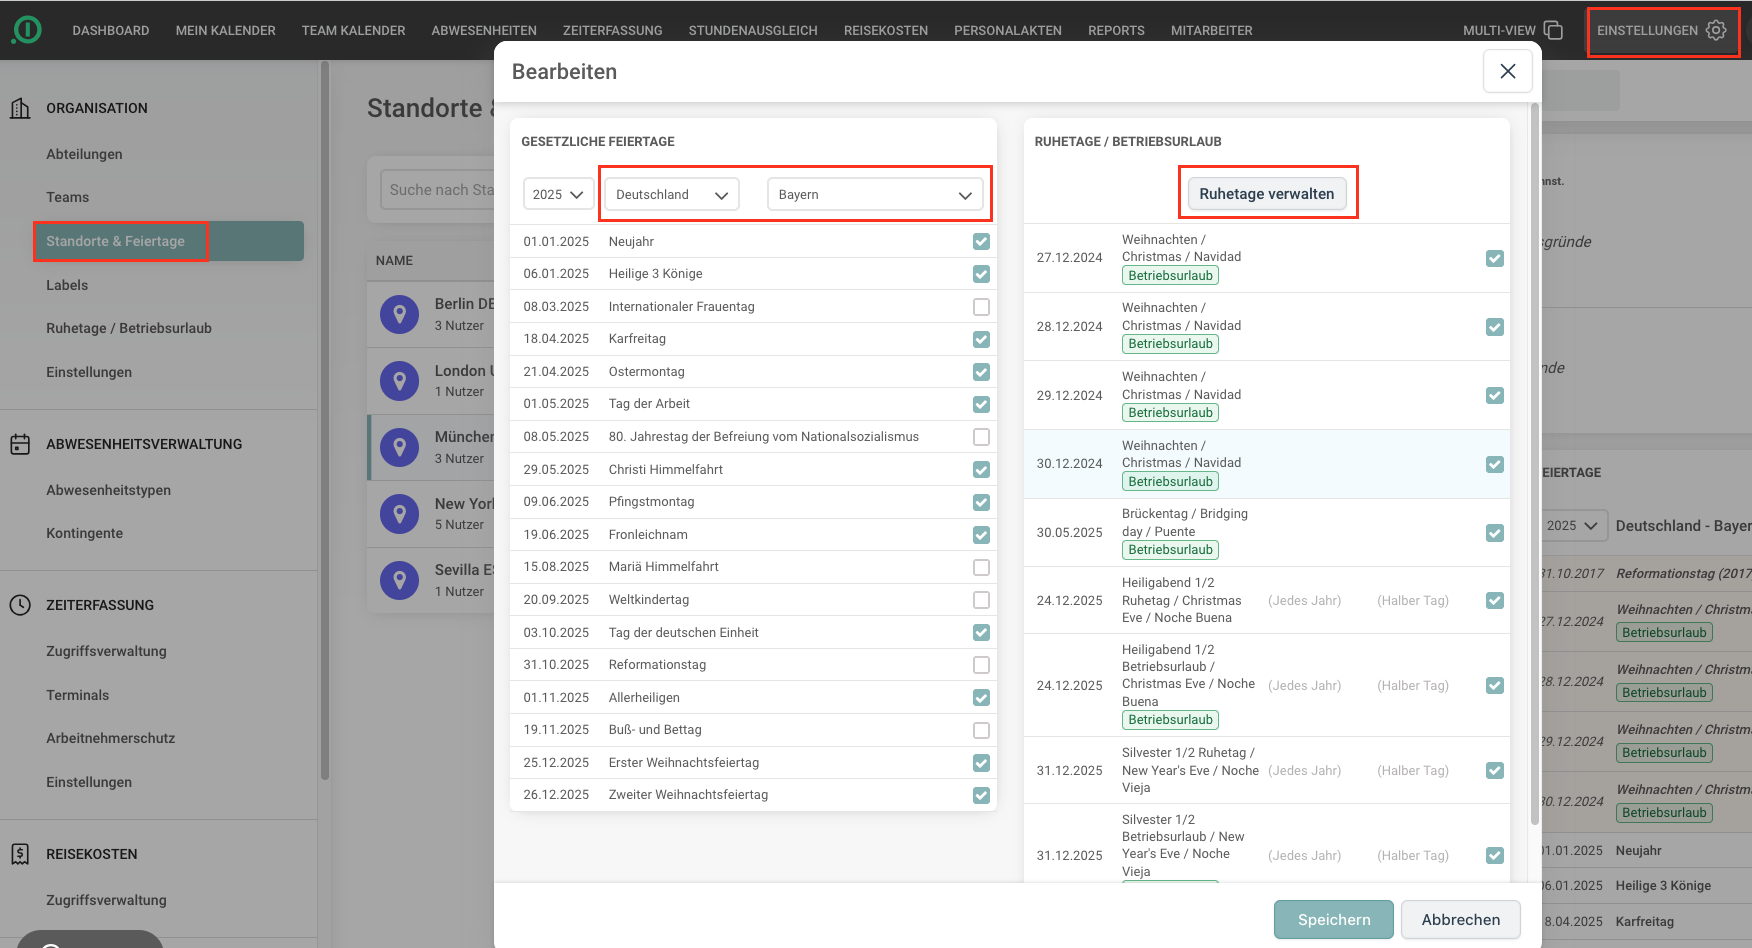
Task: Toggle the Heiligabend 1/2 Ruhetag checkbox
Action: (1494, 600)
